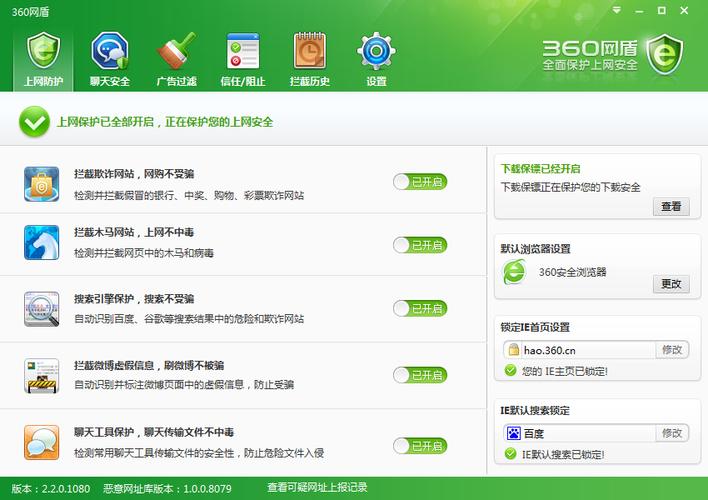Click the hao.360.cn homepage field
The width and height of the screenshot is (708, 500).
[x=579, y=350]
